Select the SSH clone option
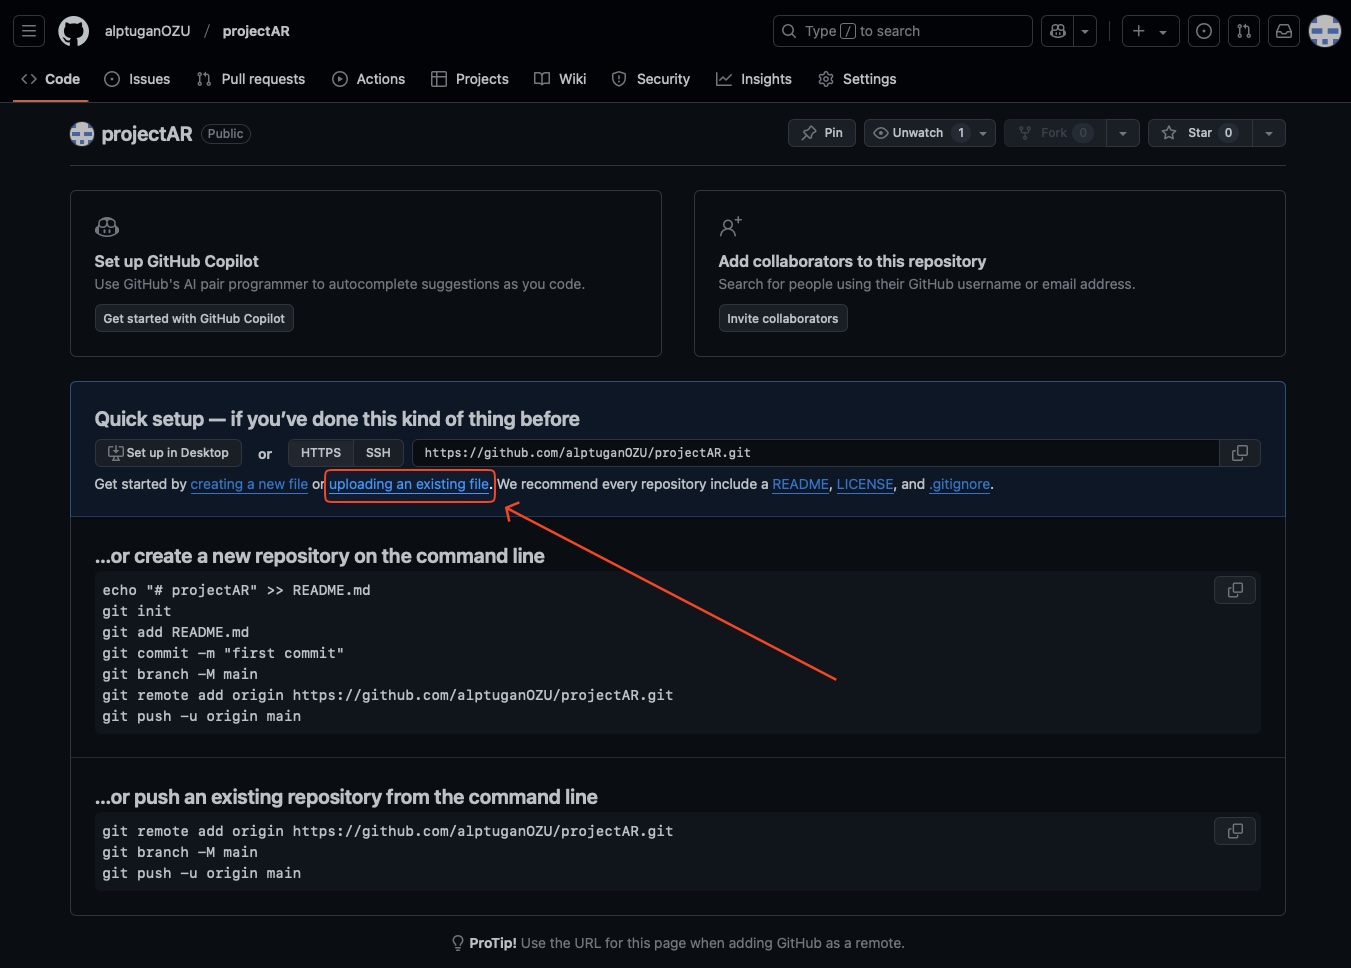 point(378,453)
